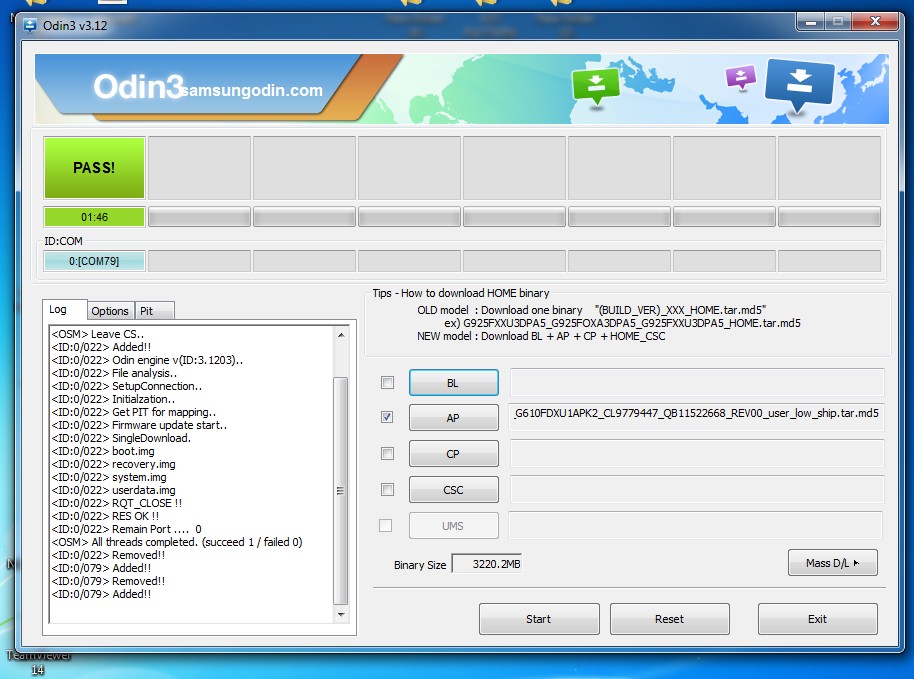
Task: Click log line 'system.img'
Action: 109,477
